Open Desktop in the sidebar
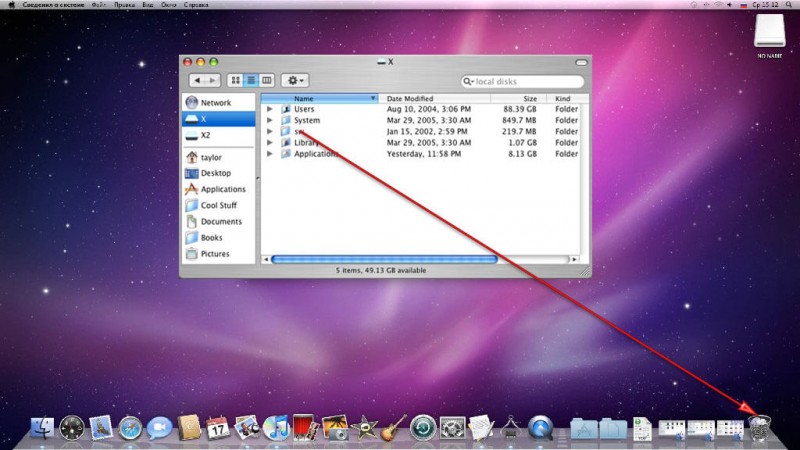 tap(218, 173)
